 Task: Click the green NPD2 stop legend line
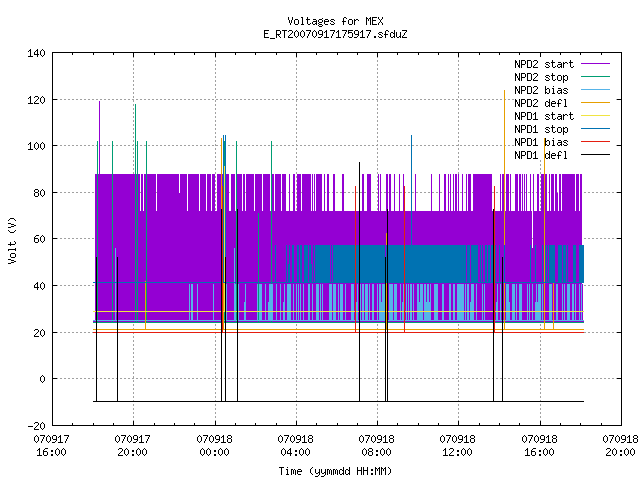tap(596, 77)
